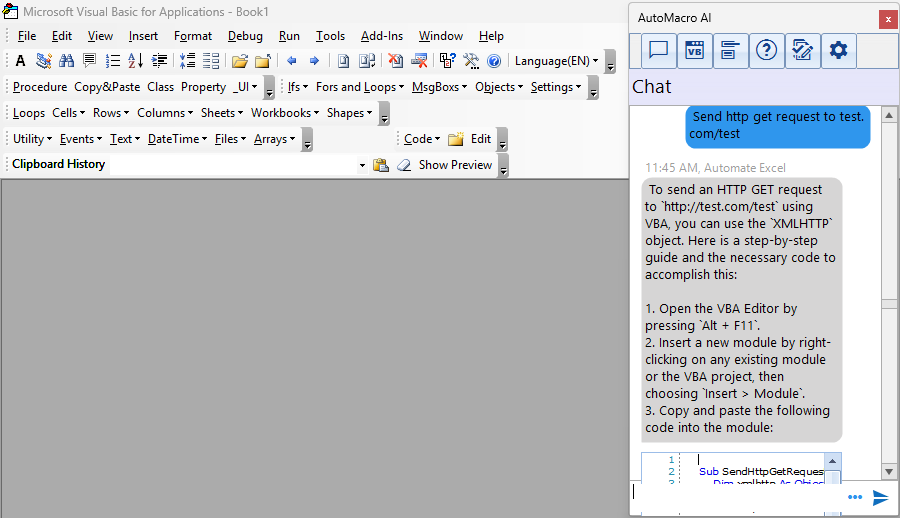900x518 pixels.
Task: Open the MsgBoxes dropdown menu
Action: [x=439, y=87]
